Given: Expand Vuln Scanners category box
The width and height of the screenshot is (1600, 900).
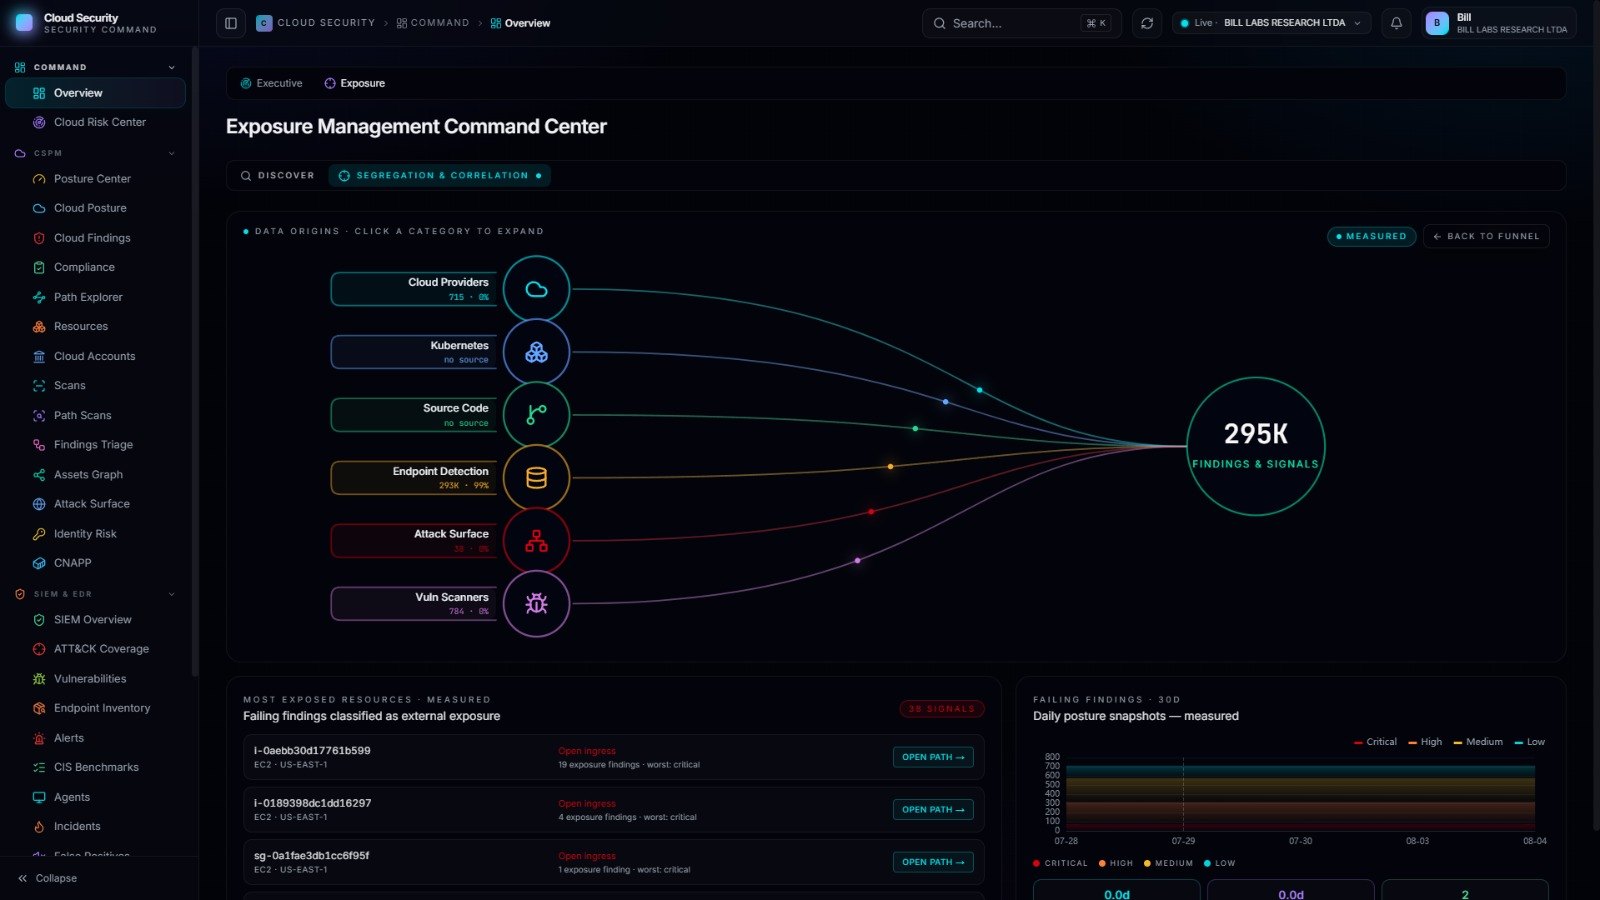Looking at the screenshot, I should point(413,604).
